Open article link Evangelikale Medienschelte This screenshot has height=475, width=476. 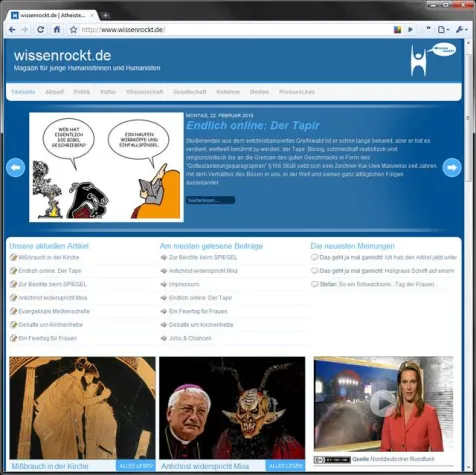[54, 311]
